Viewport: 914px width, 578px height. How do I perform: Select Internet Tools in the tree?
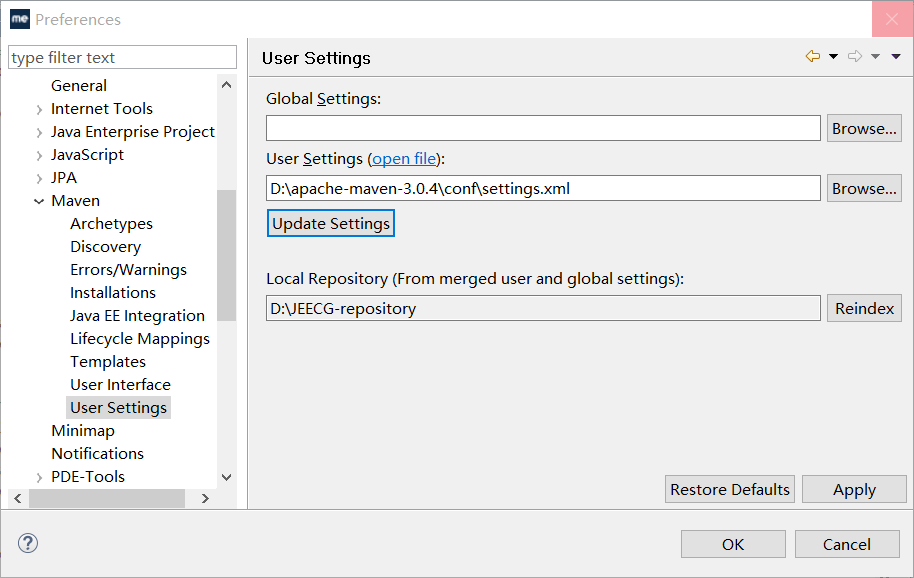coord(101,109)
